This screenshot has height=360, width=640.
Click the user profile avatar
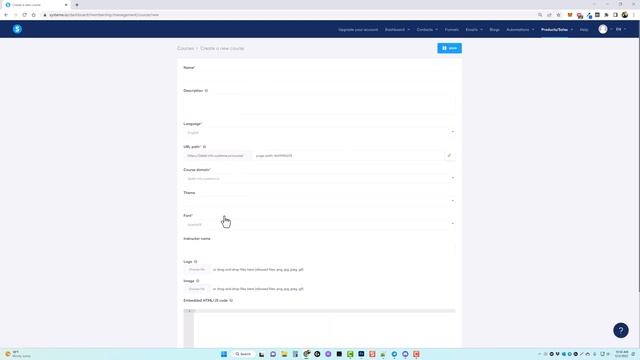[x=603, y=29]
